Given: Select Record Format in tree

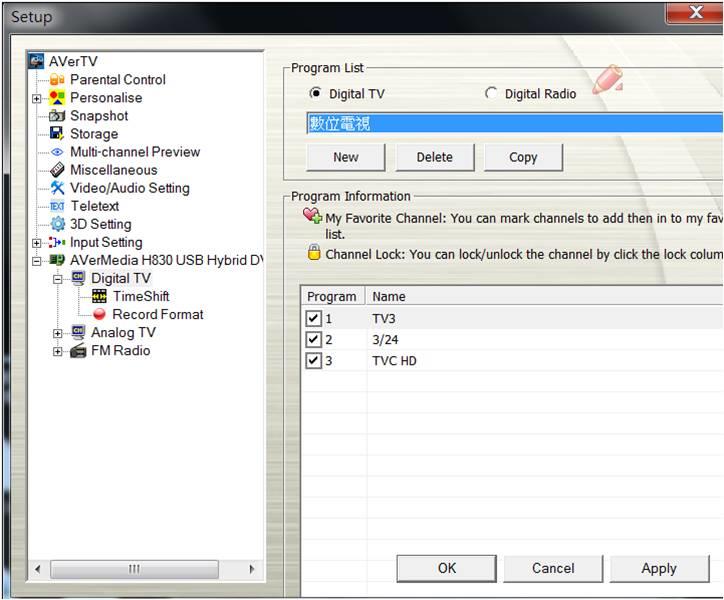Looking at the screenshot, I should click(x=158, y=314).
